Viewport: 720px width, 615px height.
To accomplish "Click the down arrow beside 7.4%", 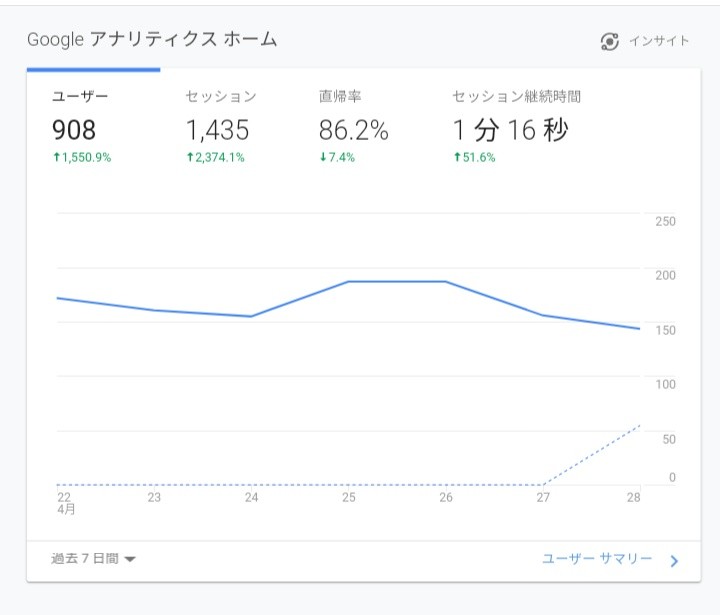I will 322,158.
